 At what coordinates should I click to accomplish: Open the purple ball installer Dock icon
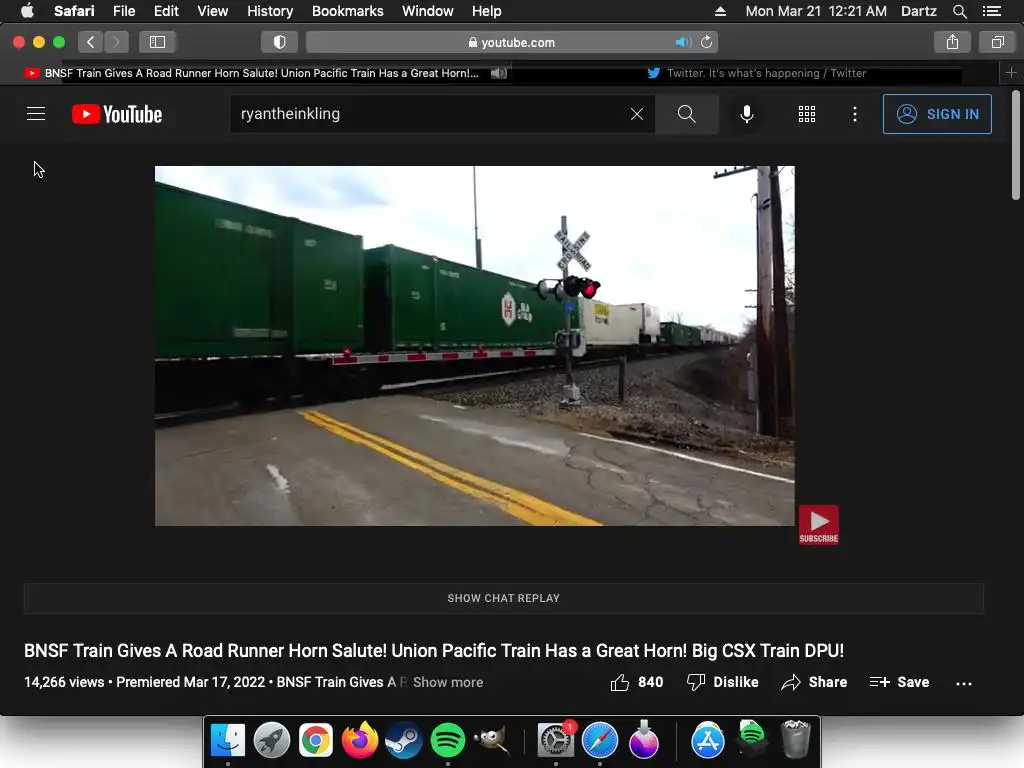click(643, 739)
